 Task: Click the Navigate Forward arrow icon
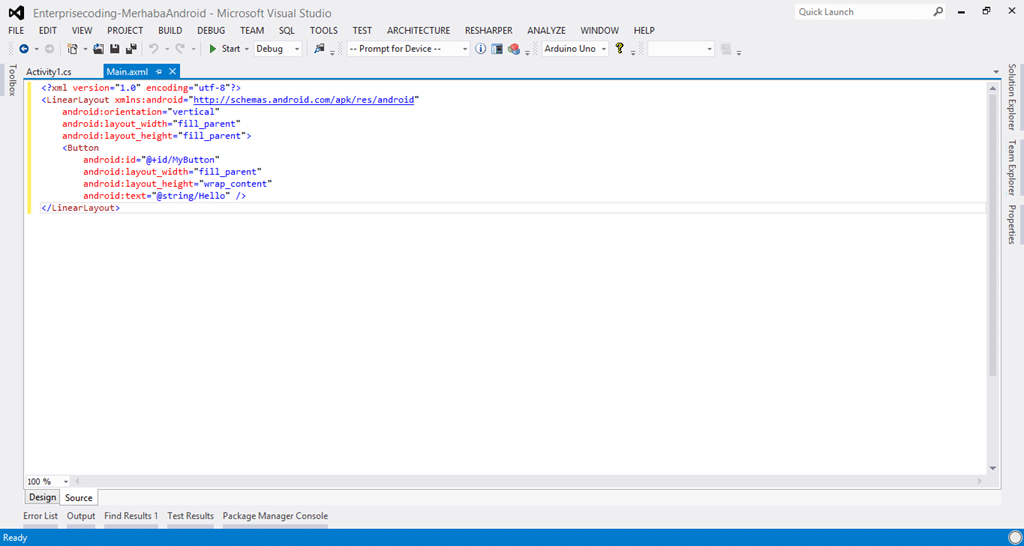click(x=49, y=48)
